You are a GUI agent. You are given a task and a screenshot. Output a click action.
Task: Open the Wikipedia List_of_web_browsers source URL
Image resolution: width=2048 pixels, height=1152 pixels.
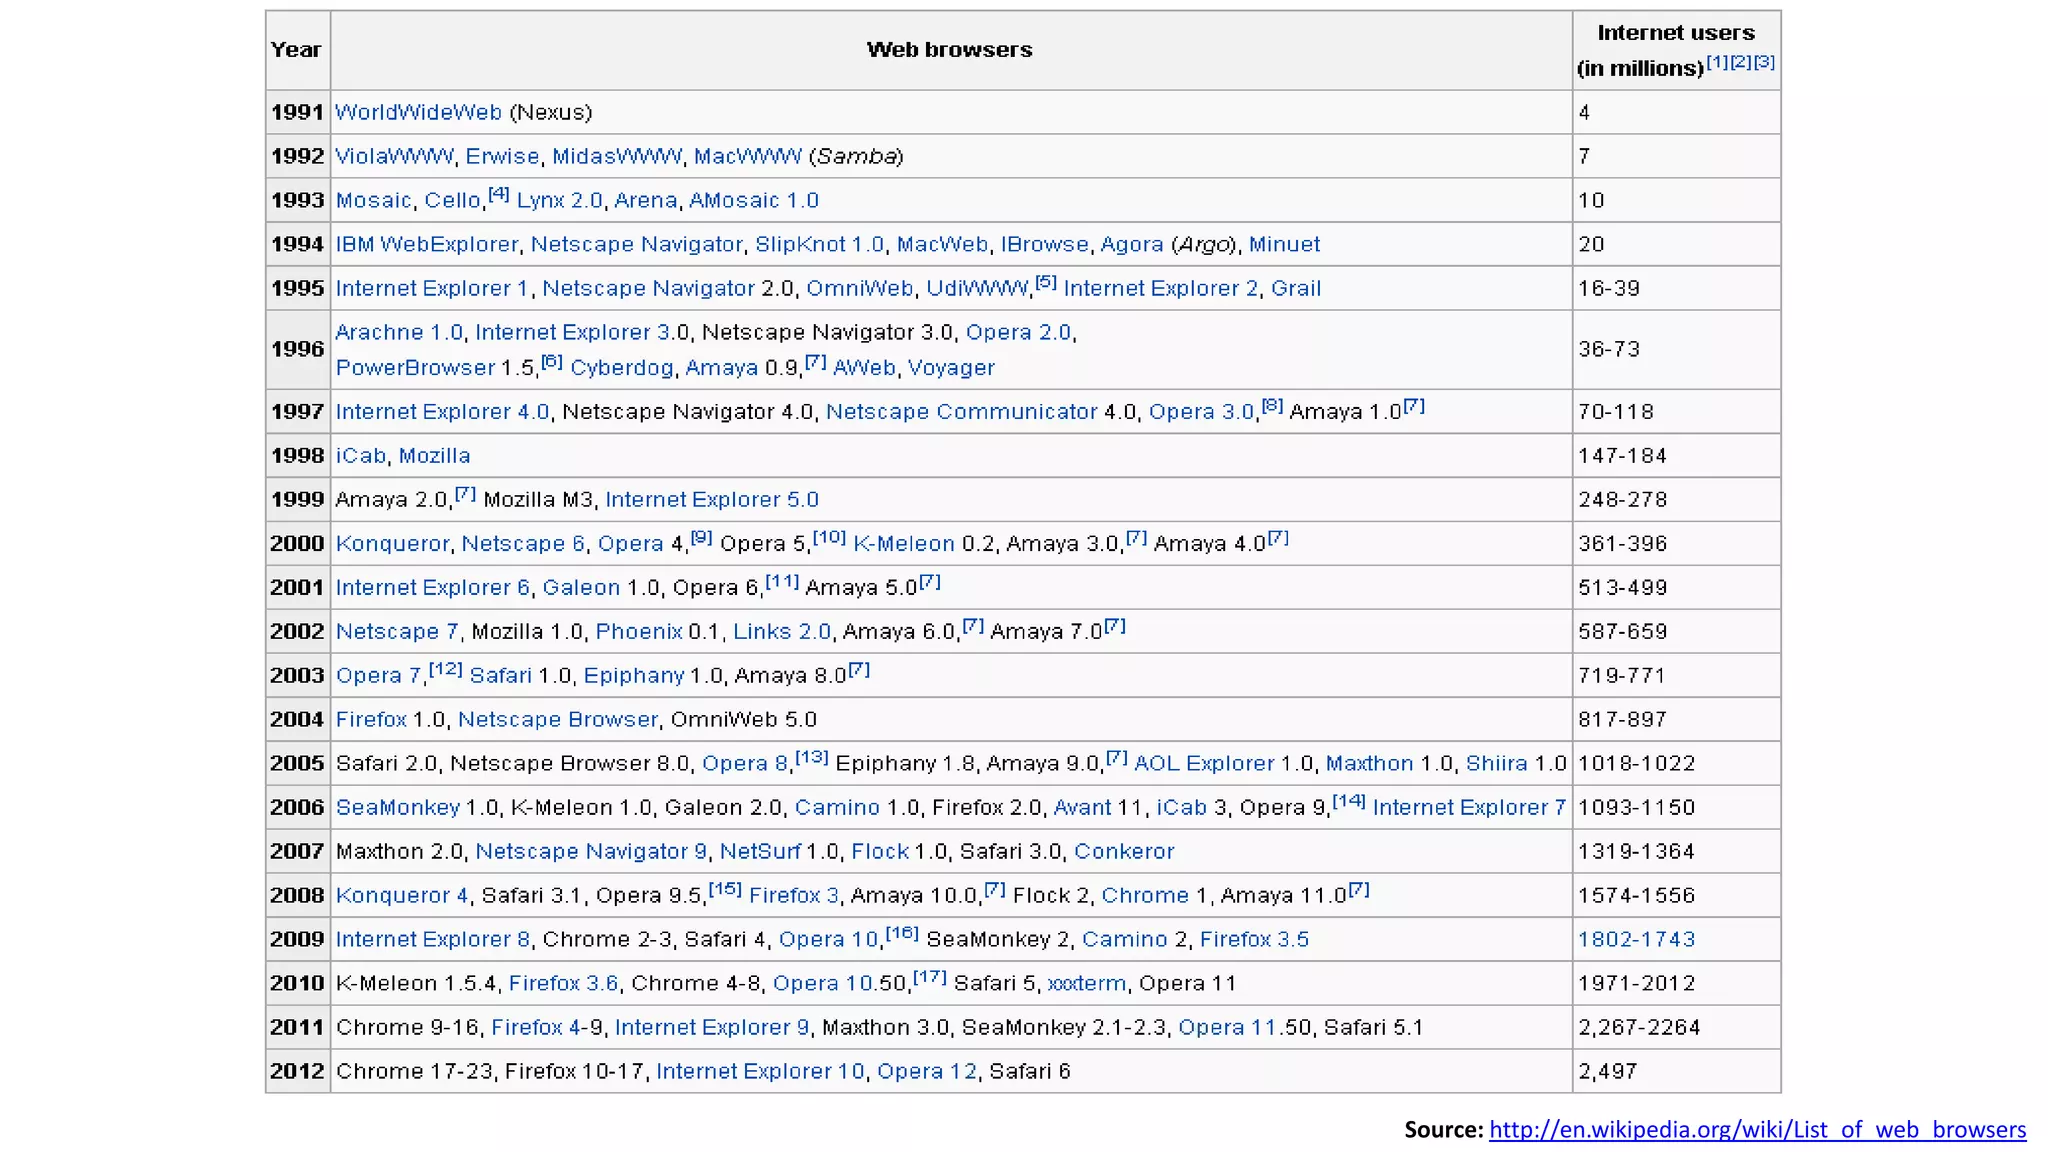[x=1757, y=1130]
